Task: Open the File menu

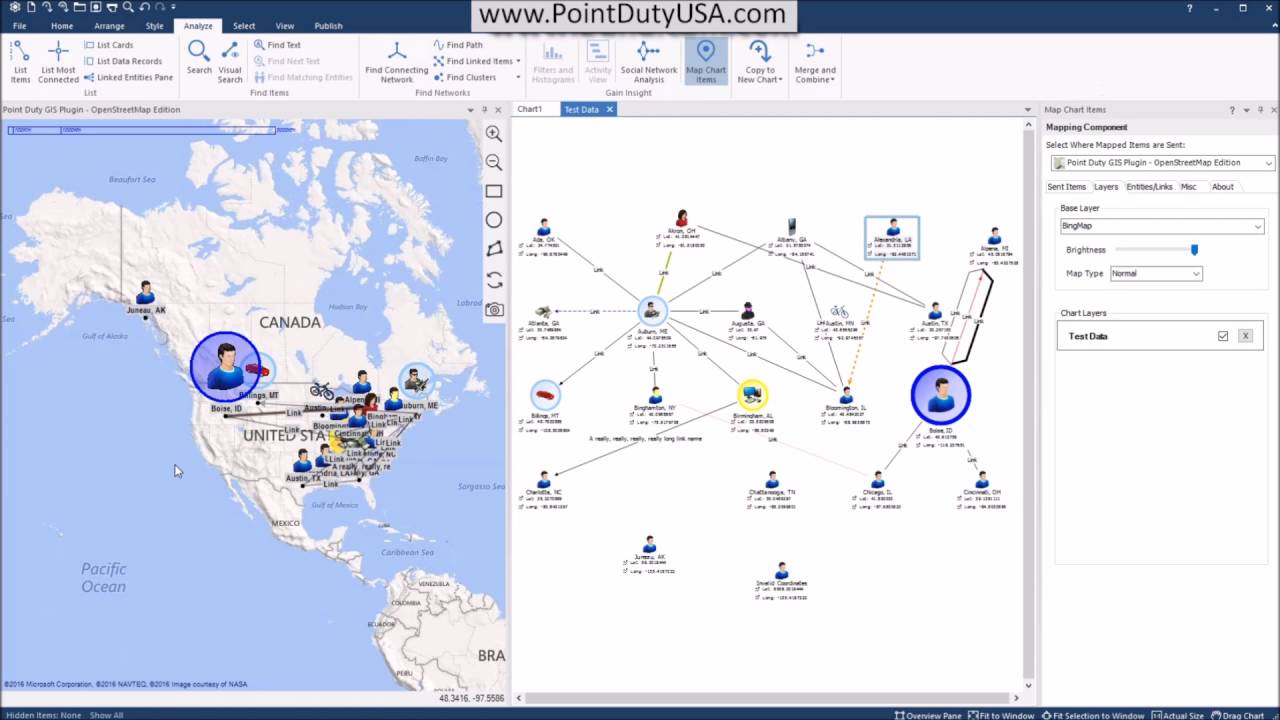Action: tap(19, 26)
